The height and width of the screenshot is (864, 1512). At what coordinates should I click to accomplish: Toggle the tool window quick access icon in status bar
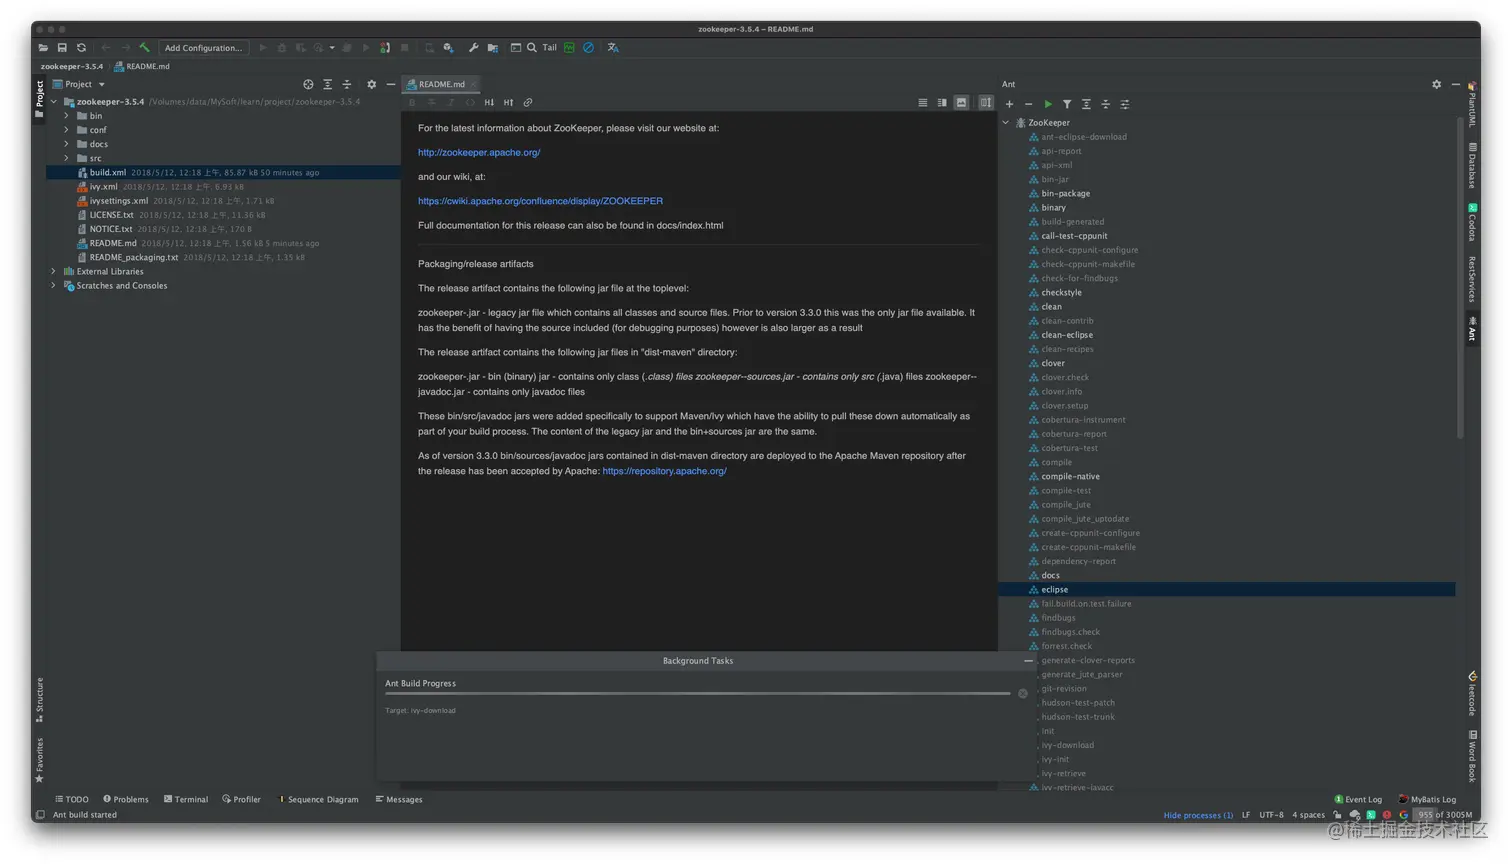pyautogui.click(x=41, y=815)
